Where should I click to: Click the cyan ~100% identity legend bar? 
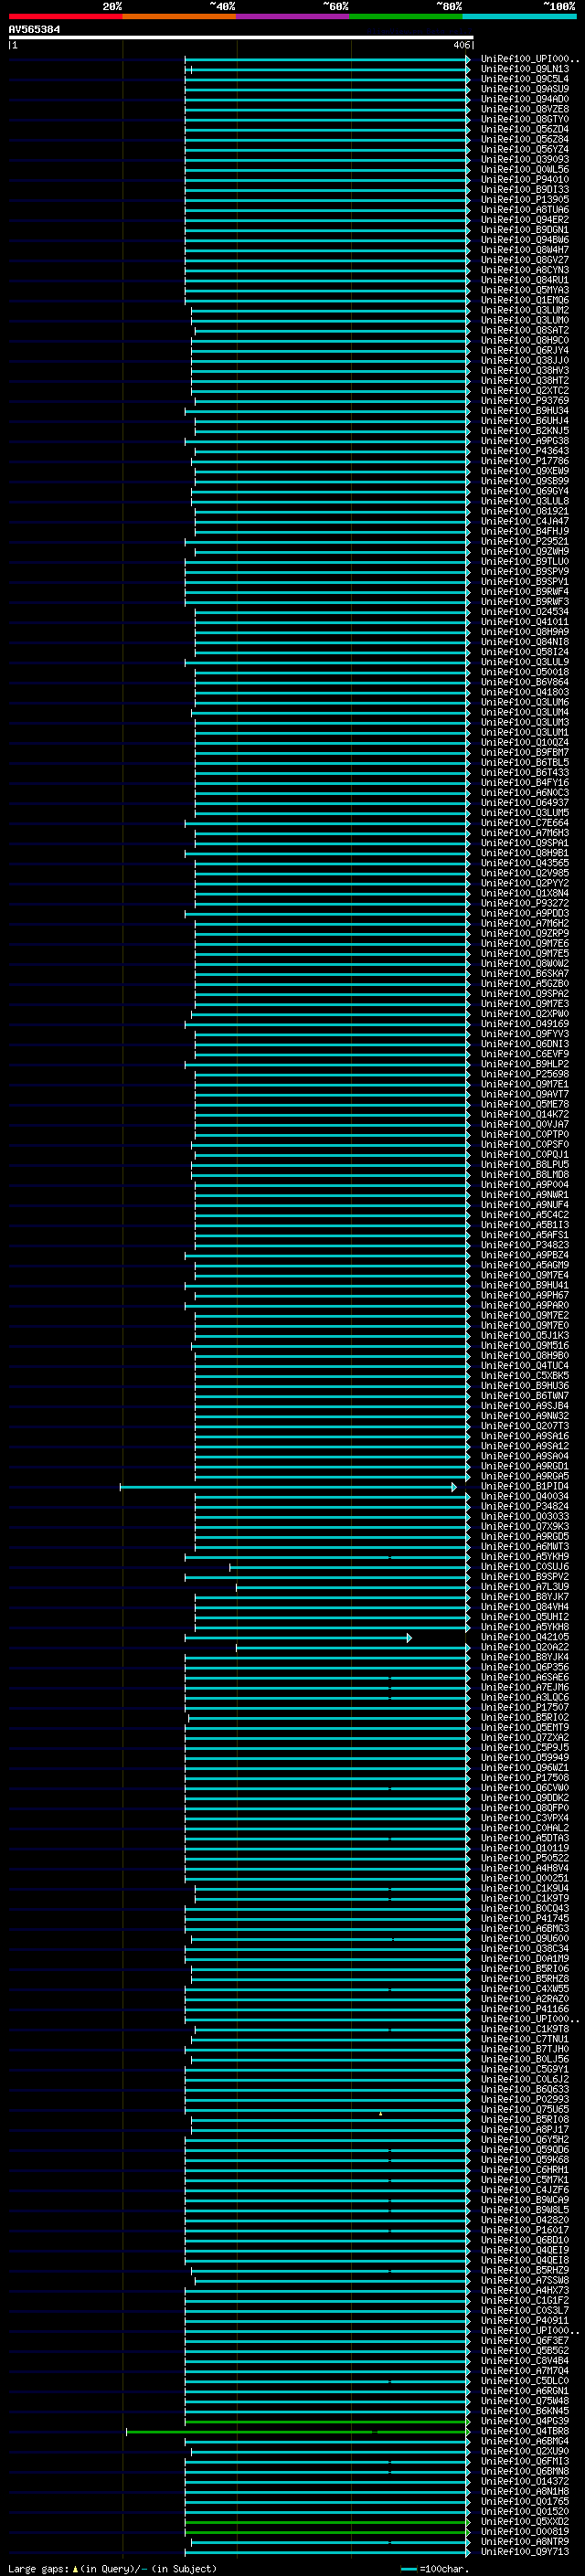click(x=519, y=17)
